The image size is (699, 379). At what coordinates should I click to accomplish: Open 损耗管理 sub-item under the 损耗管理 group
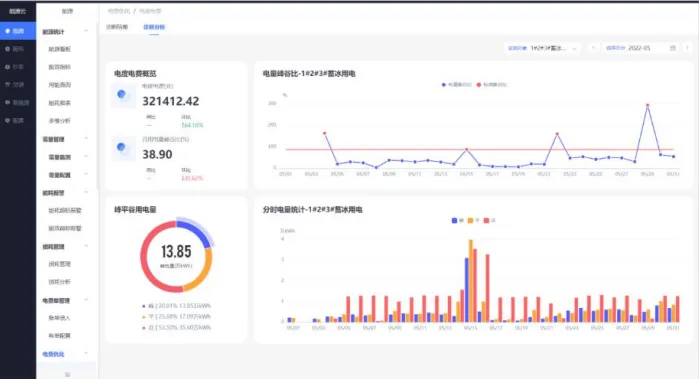coord(59,264)
